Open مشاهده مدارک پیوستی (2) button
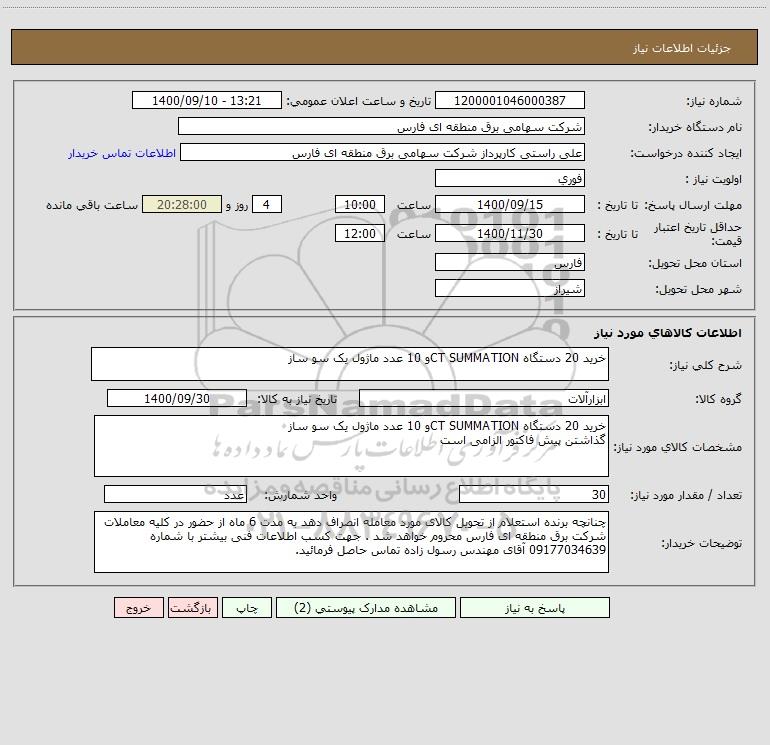Image resolution: width=770 pixels, height=745 pixels. point(366,607)
